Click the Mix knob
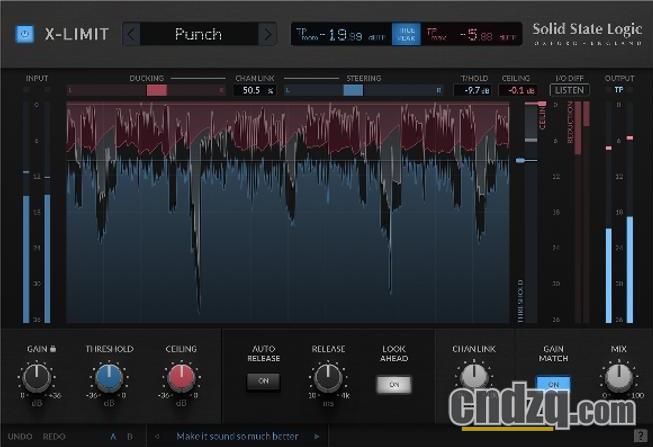This screenshot has height=447, width=653. [x=618, y=377]
